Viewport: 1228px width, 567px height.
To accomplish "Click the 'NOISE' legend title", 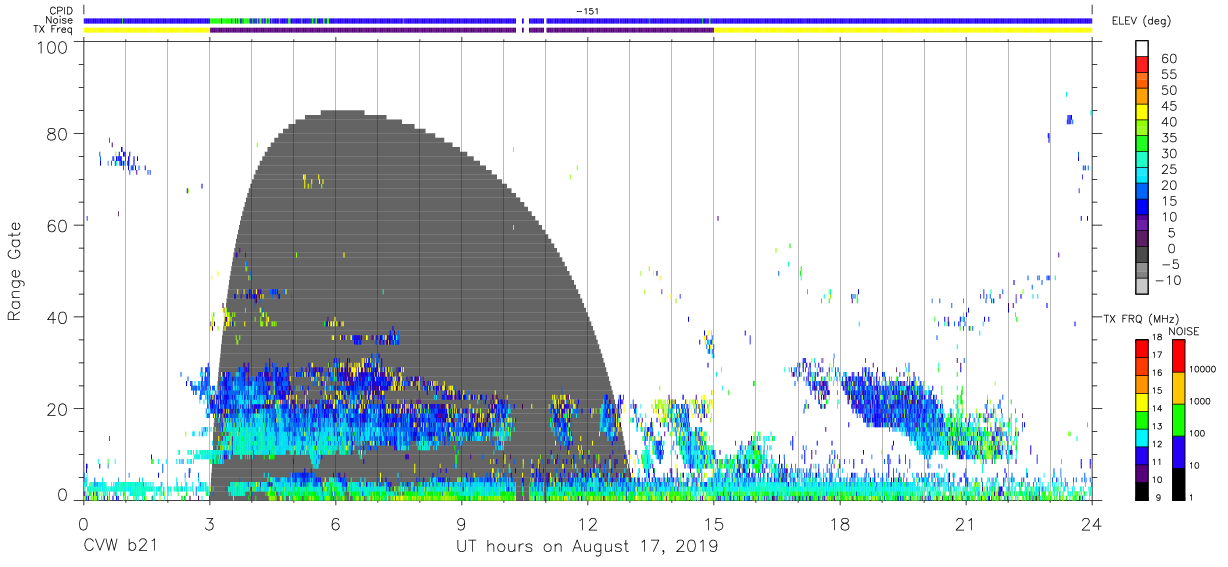I will pyautogui.click(x=1183, y=331).
